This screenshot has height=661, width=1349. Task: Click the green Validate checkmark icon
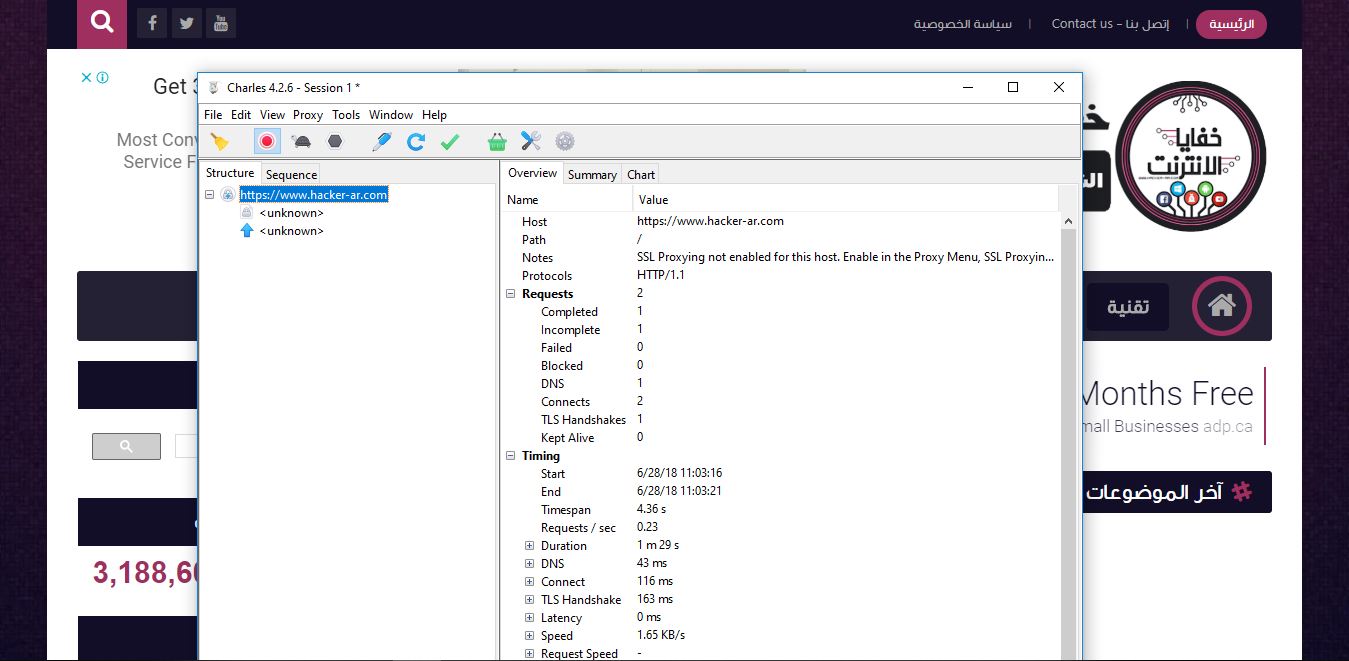pos(450,142)
